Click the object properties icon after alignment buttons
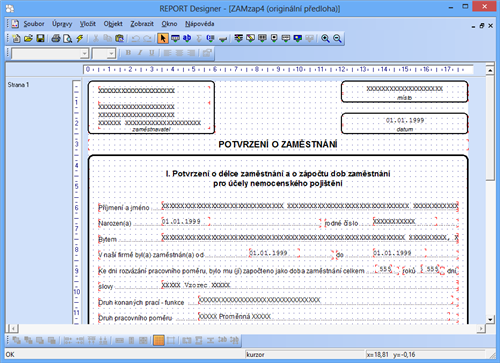Image resolution: width=500 pixels, height=363 pixels. pyautogui.click(x=207, y=53)
